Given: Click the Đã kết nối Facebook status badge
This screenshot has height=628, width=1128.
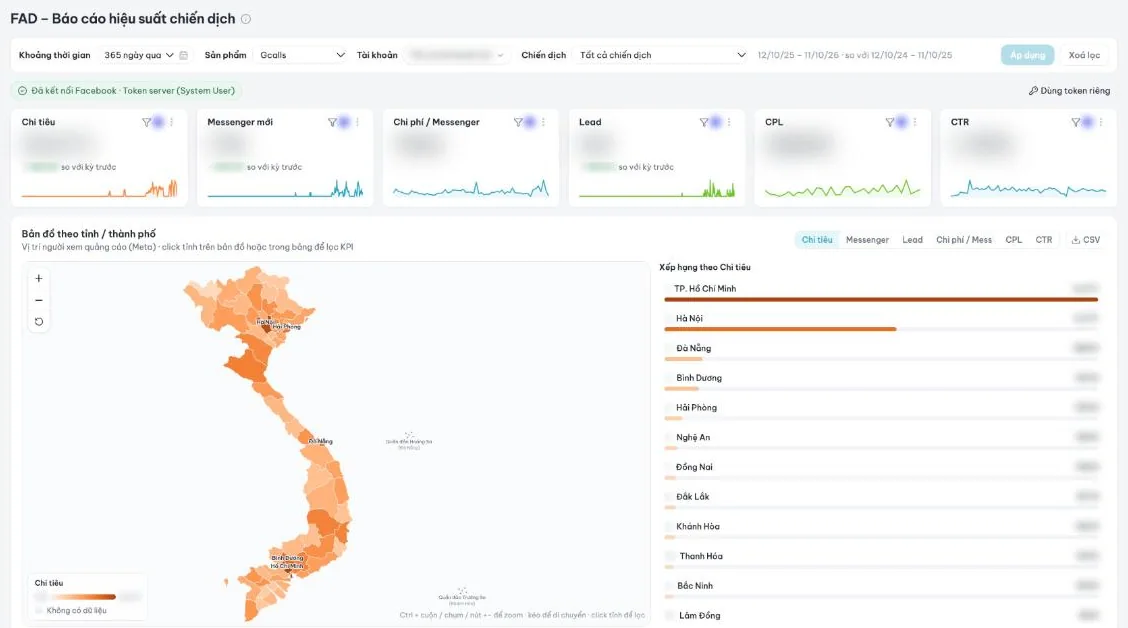Looking at the screenshot, I should pyautogui.click(x=127, y=91).
